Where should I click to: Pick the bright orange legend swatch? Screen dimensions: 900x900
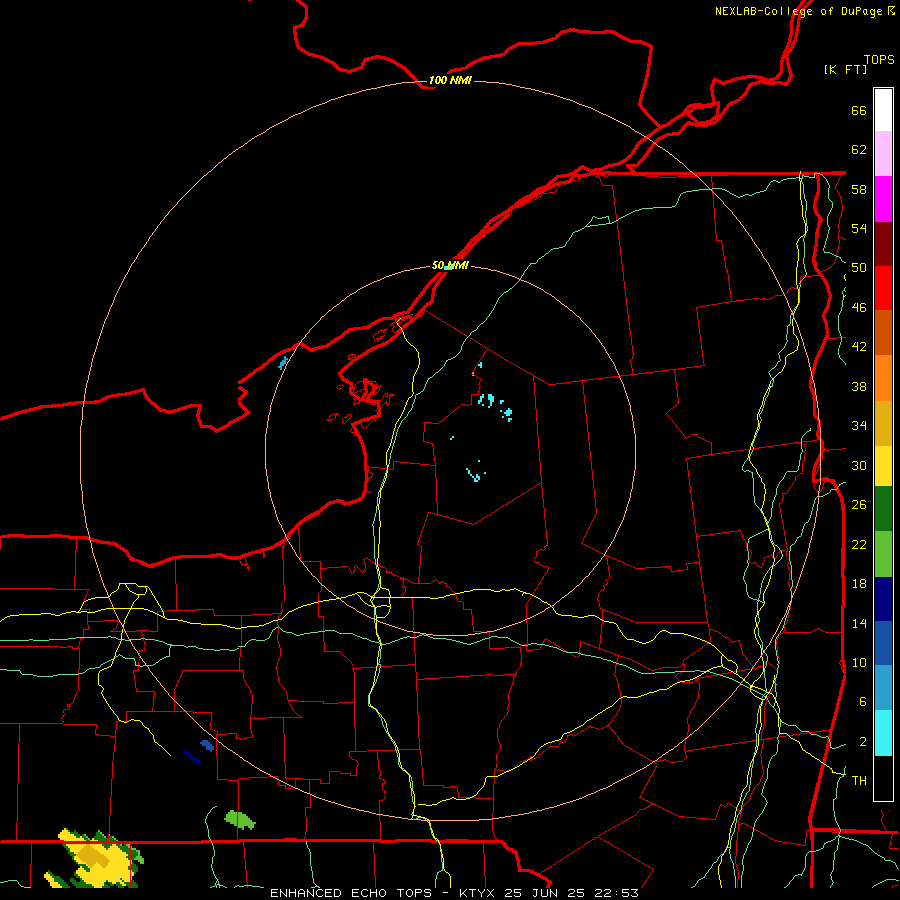(x=883, y=378)
